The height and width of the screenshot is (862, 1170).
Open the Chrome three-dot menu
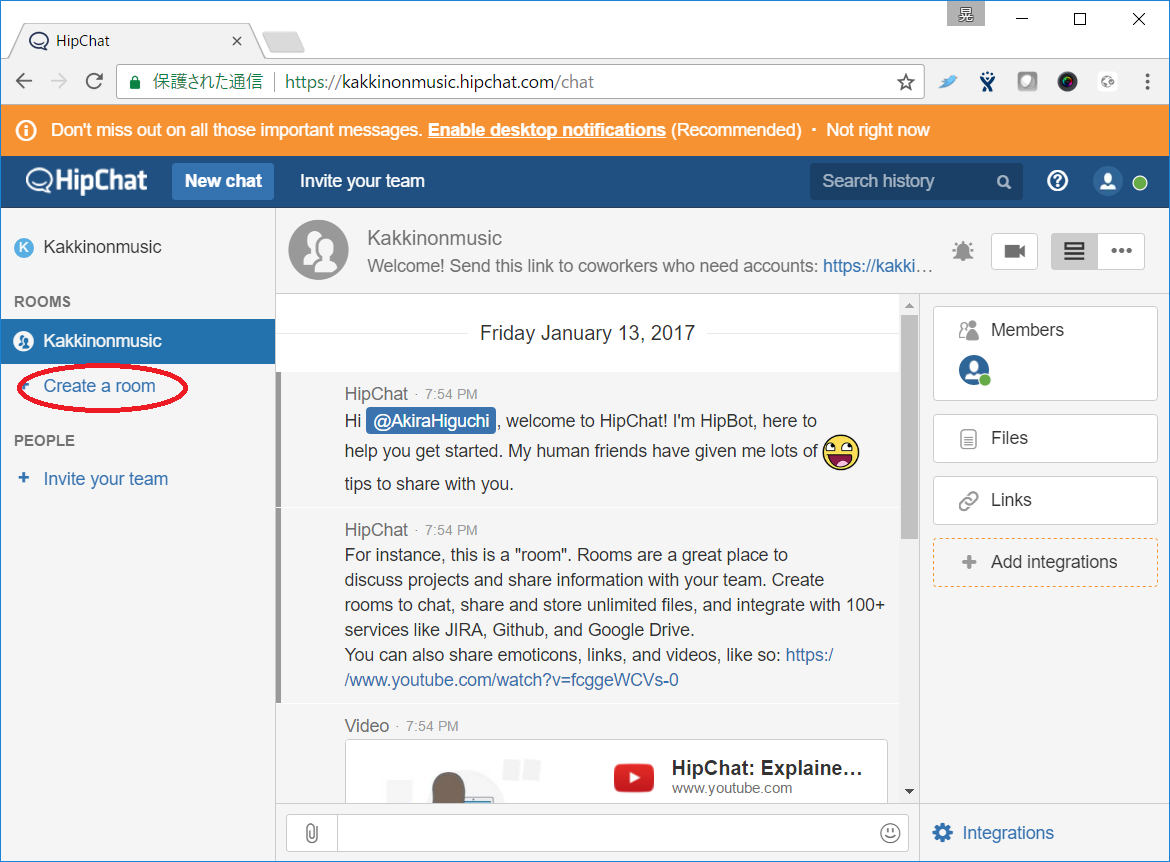click(1148, 82)
